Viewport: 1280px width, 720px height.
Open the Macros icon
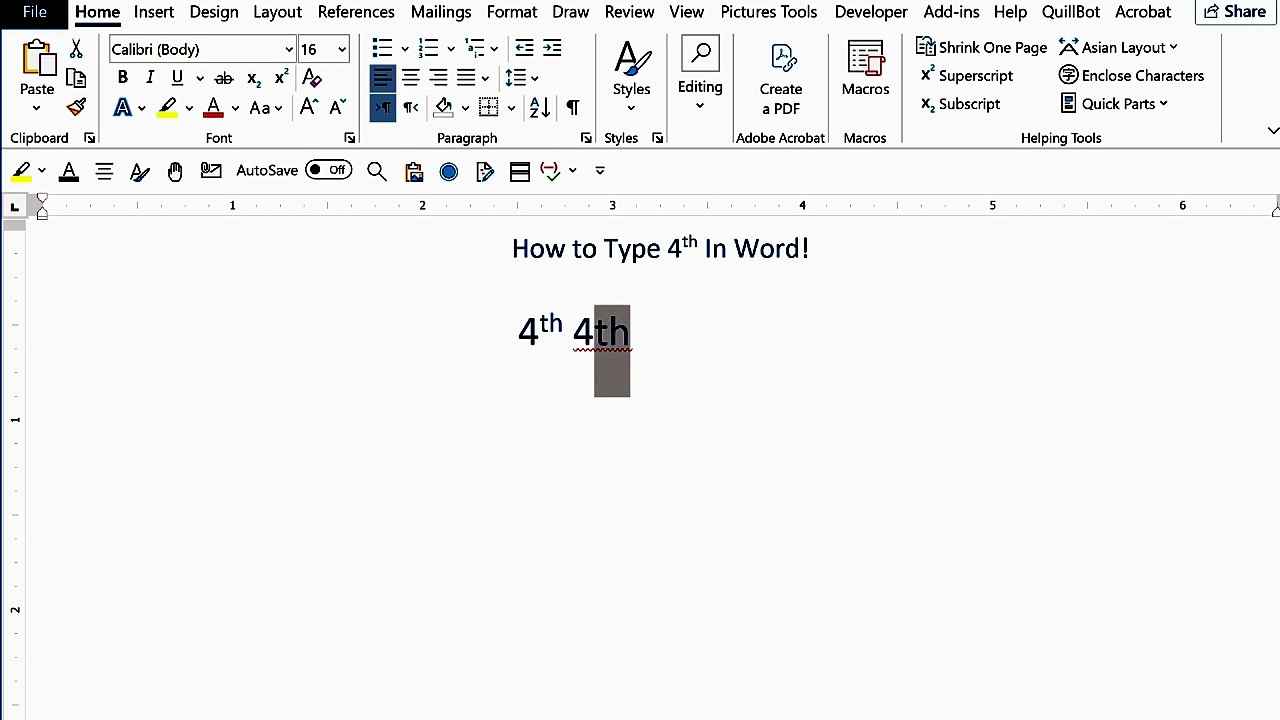(865, 57)
